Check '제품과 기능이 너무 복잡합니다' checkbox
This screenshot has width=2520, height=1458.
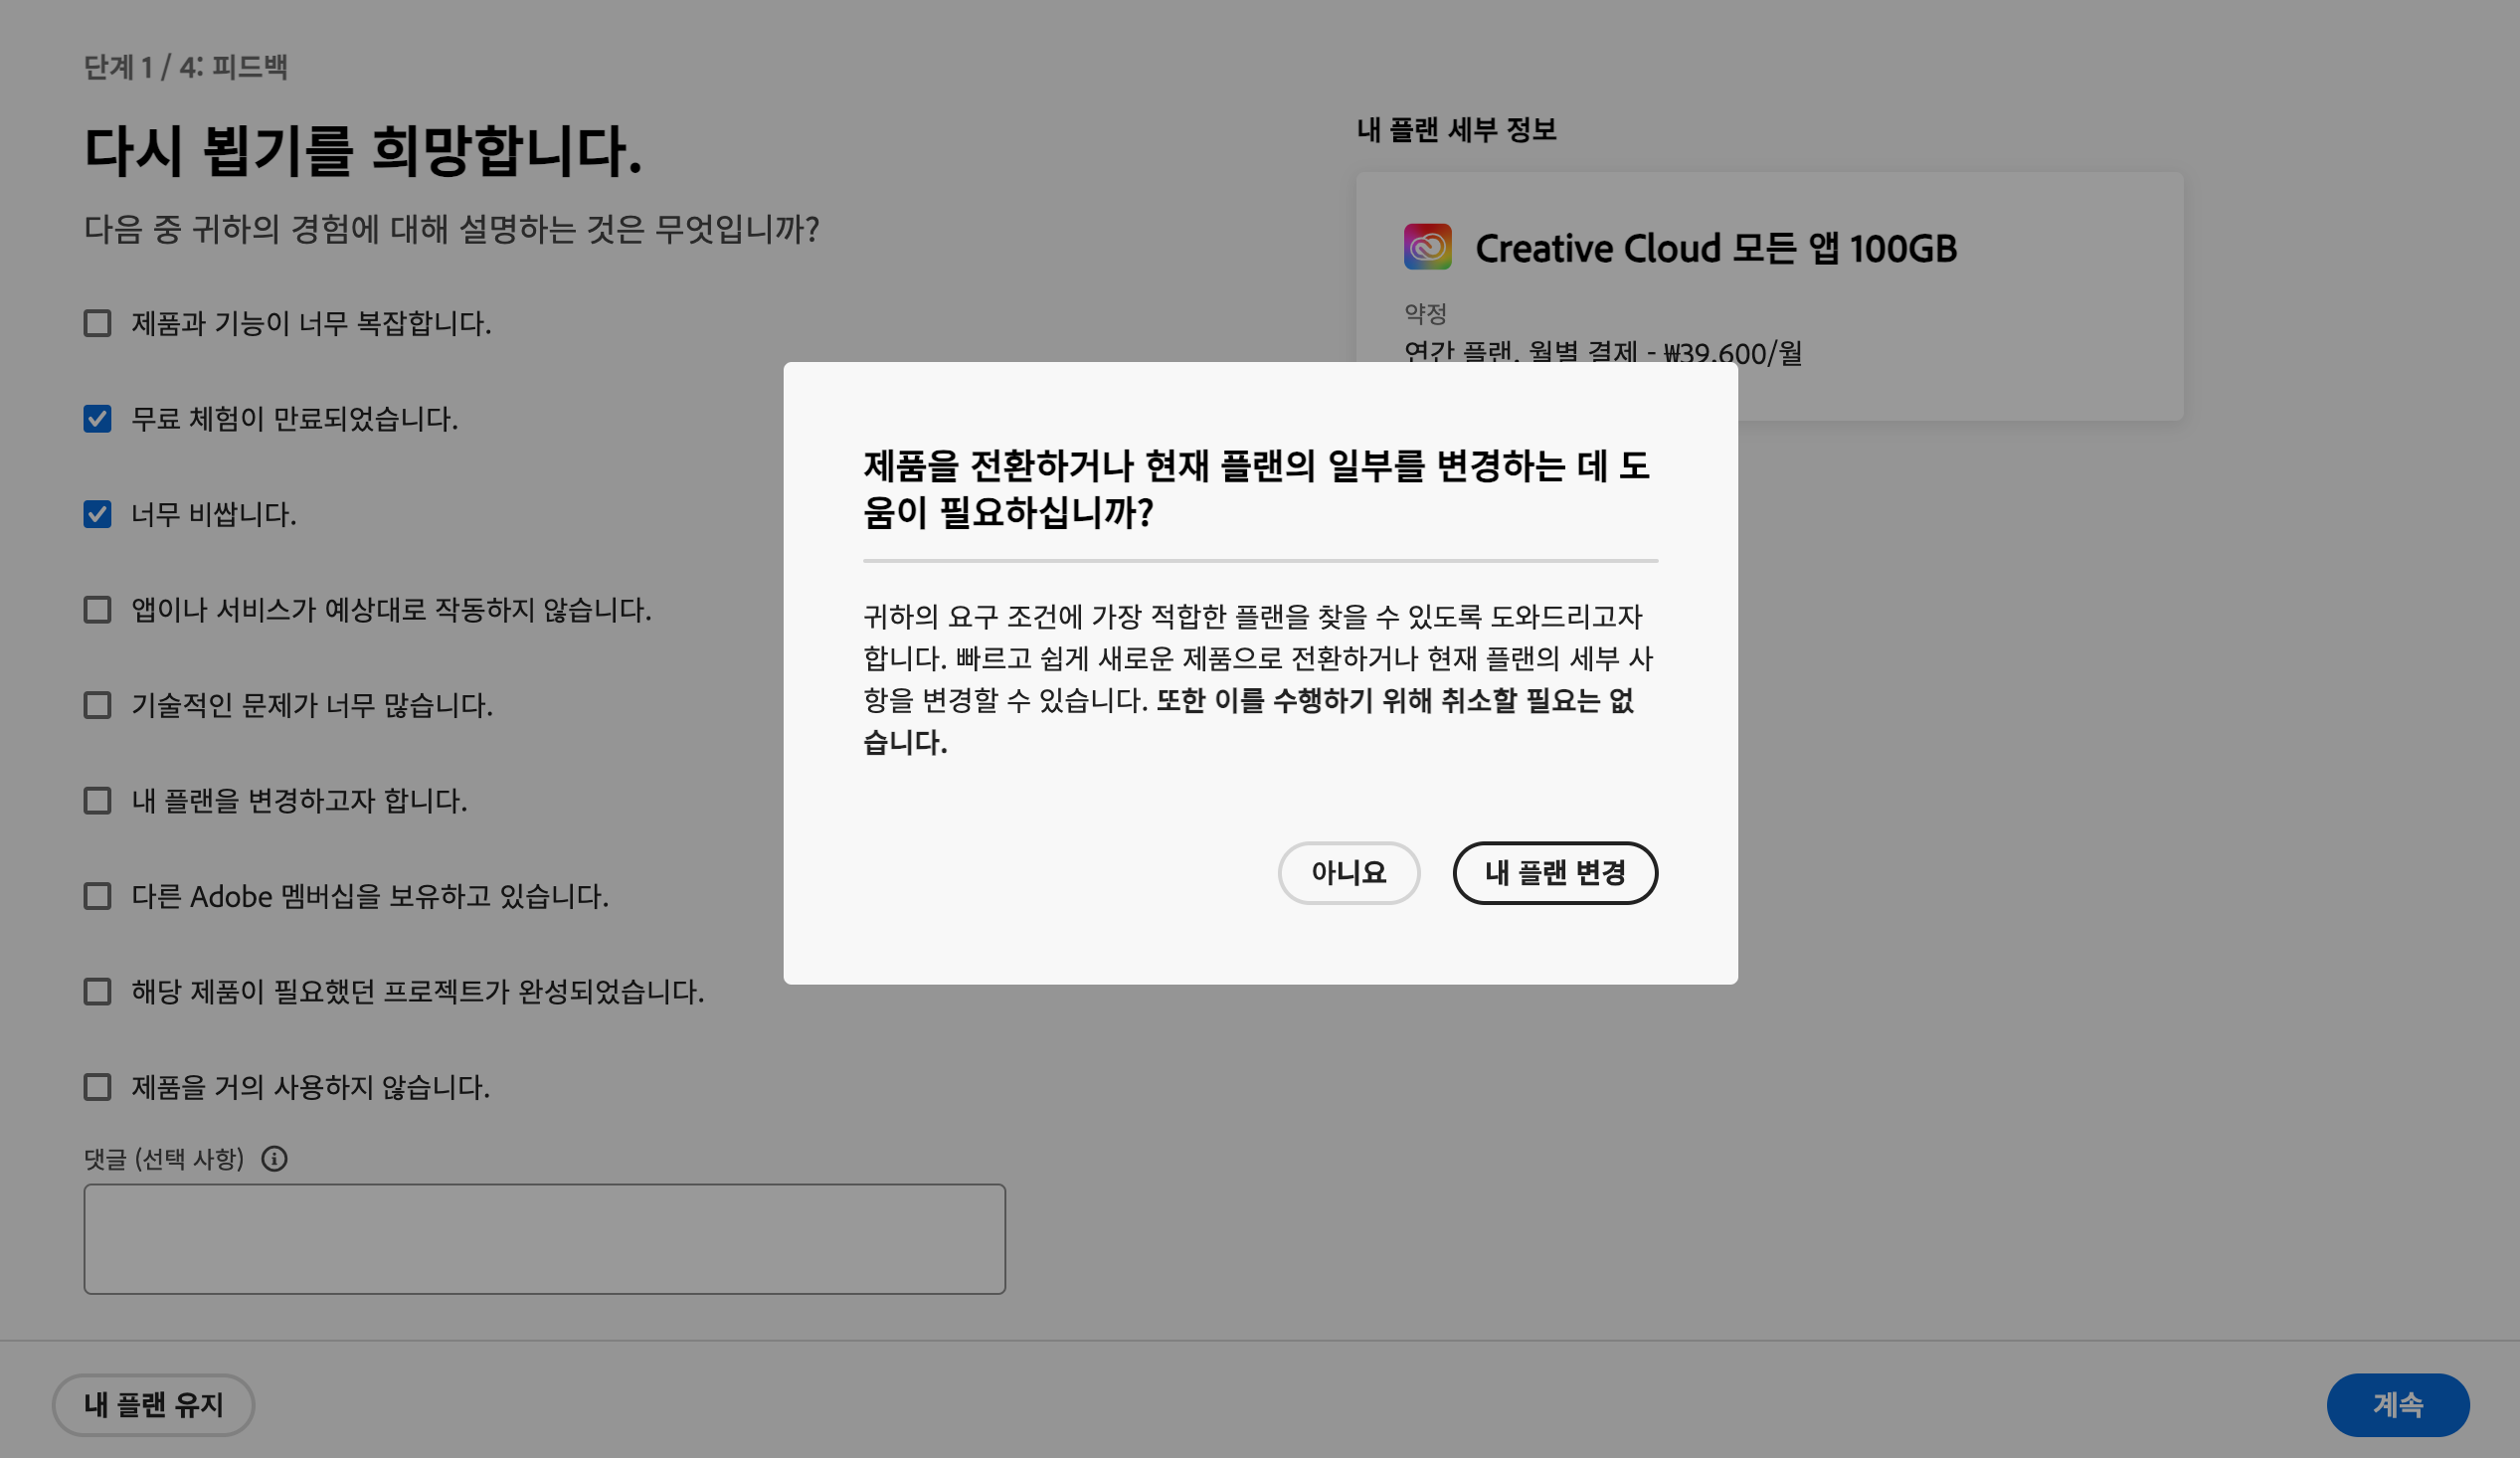[x=97, y=323]
